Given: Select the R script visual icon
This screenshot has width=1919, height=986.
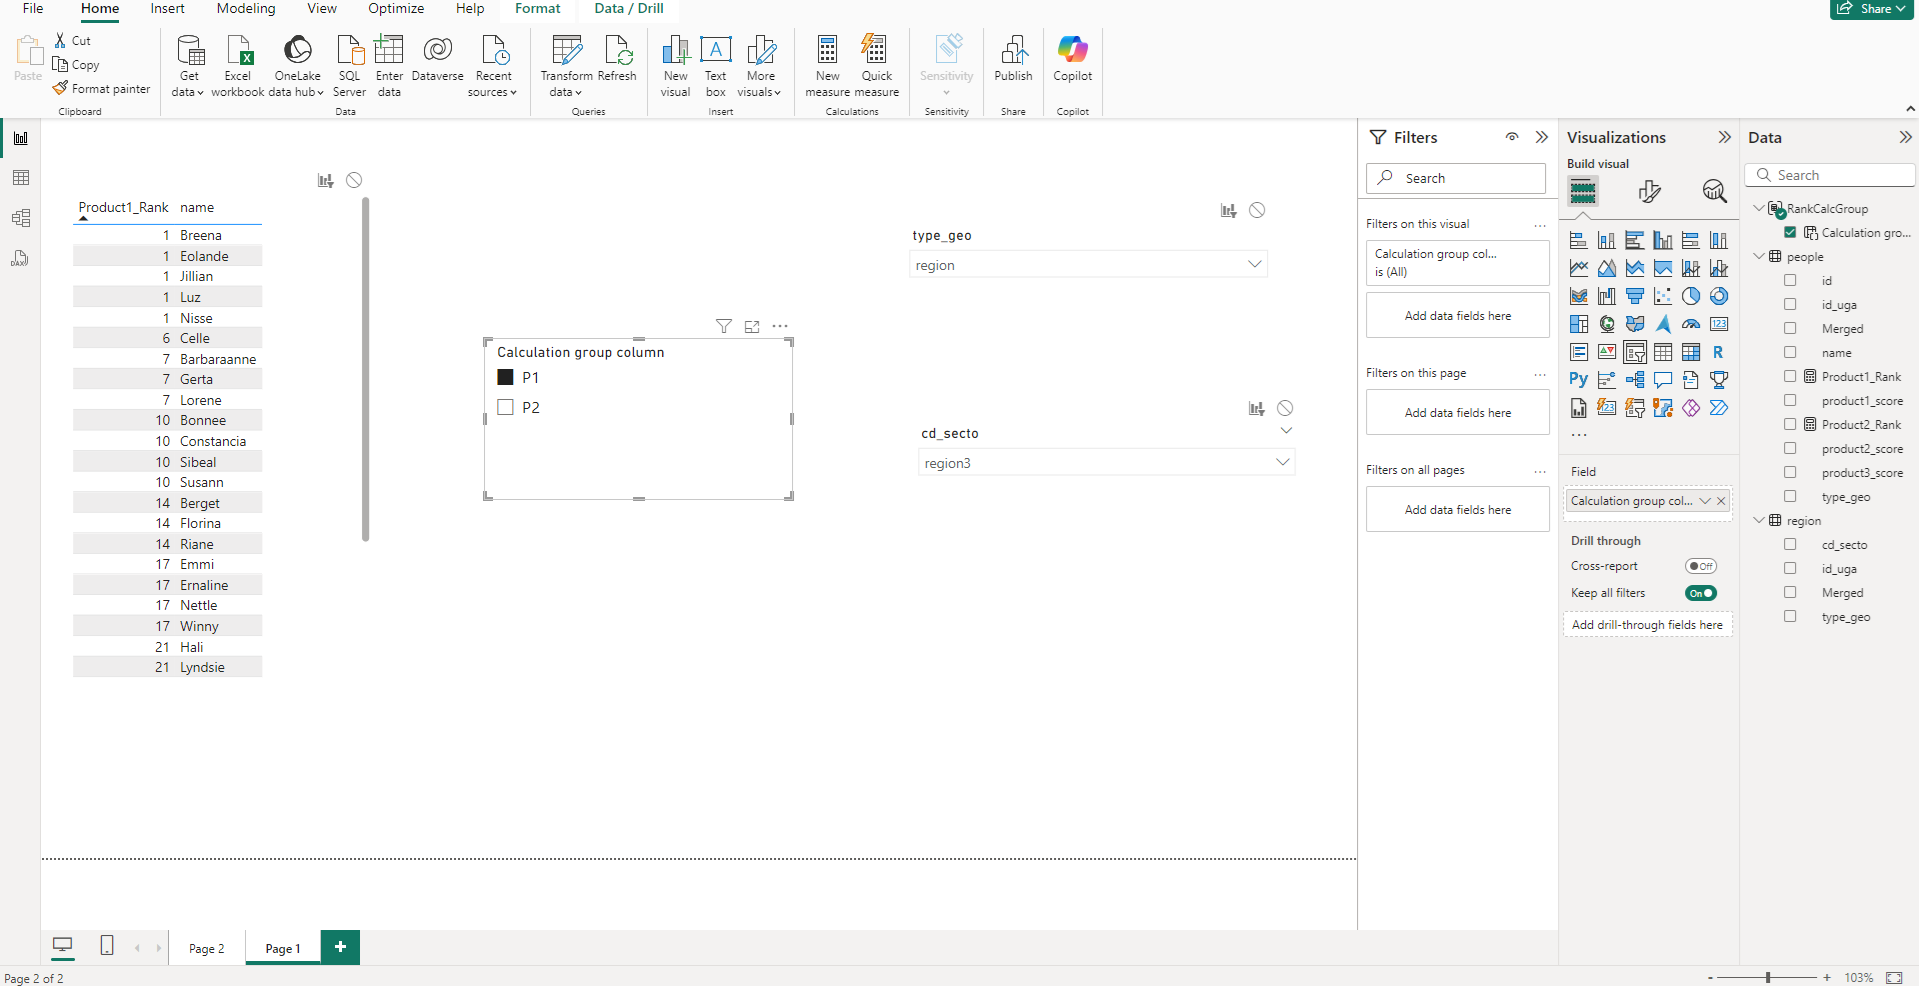Looking at the screenshot, I should point(1719,352).
